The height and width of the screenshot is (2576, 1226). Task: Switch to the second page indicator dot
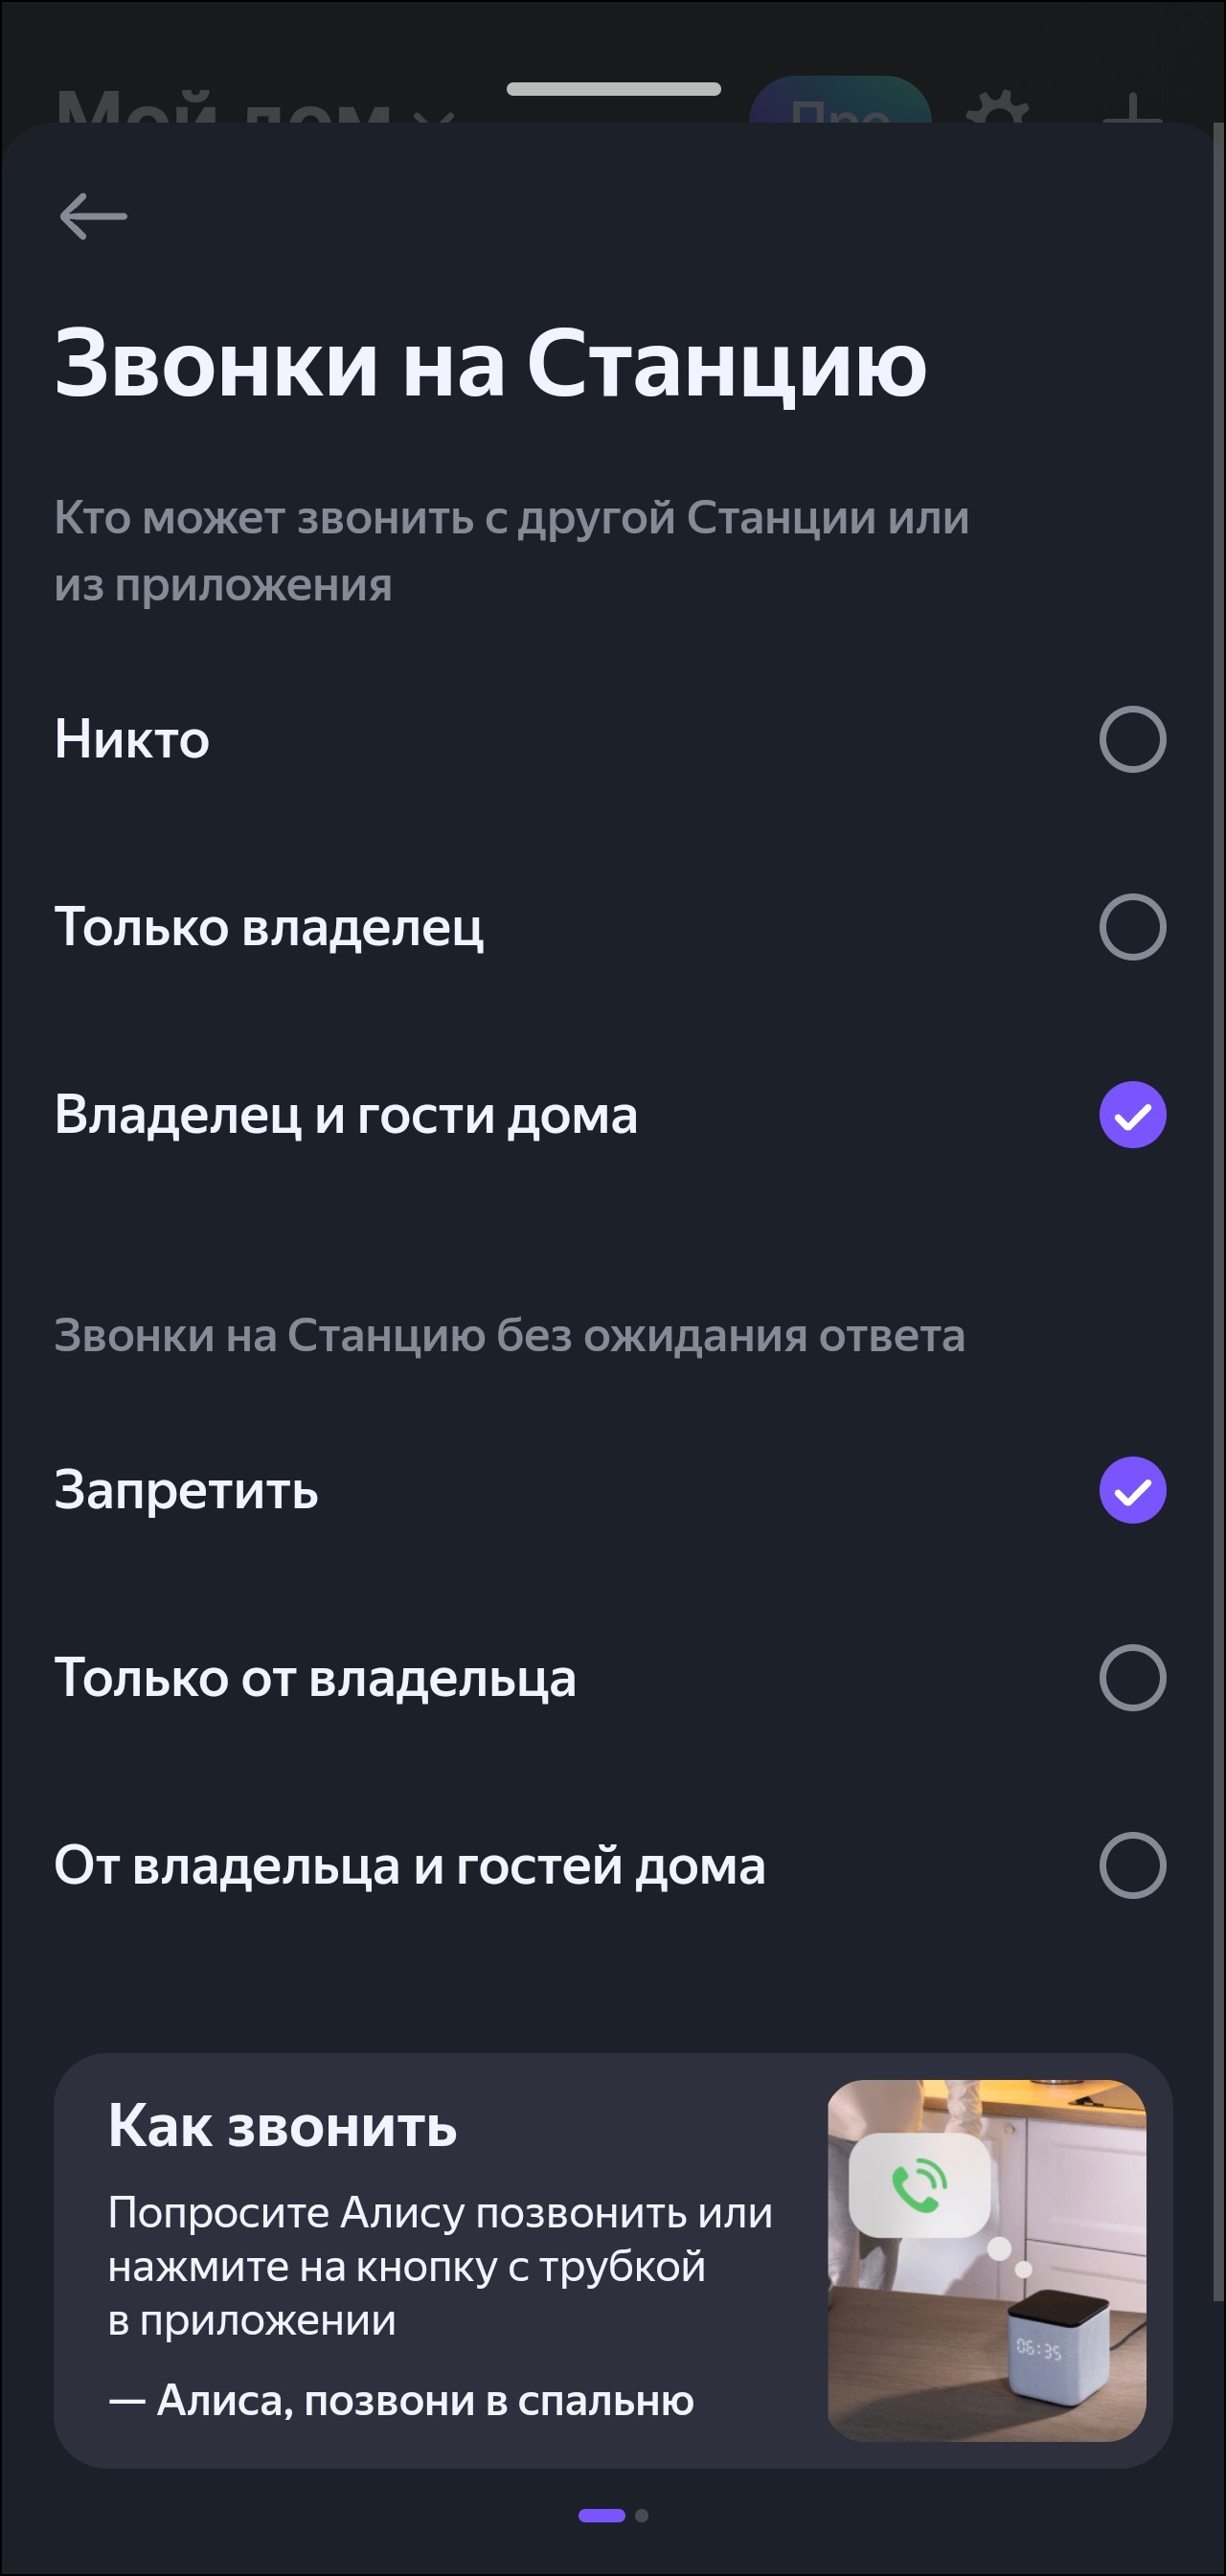coord(642,2515)
